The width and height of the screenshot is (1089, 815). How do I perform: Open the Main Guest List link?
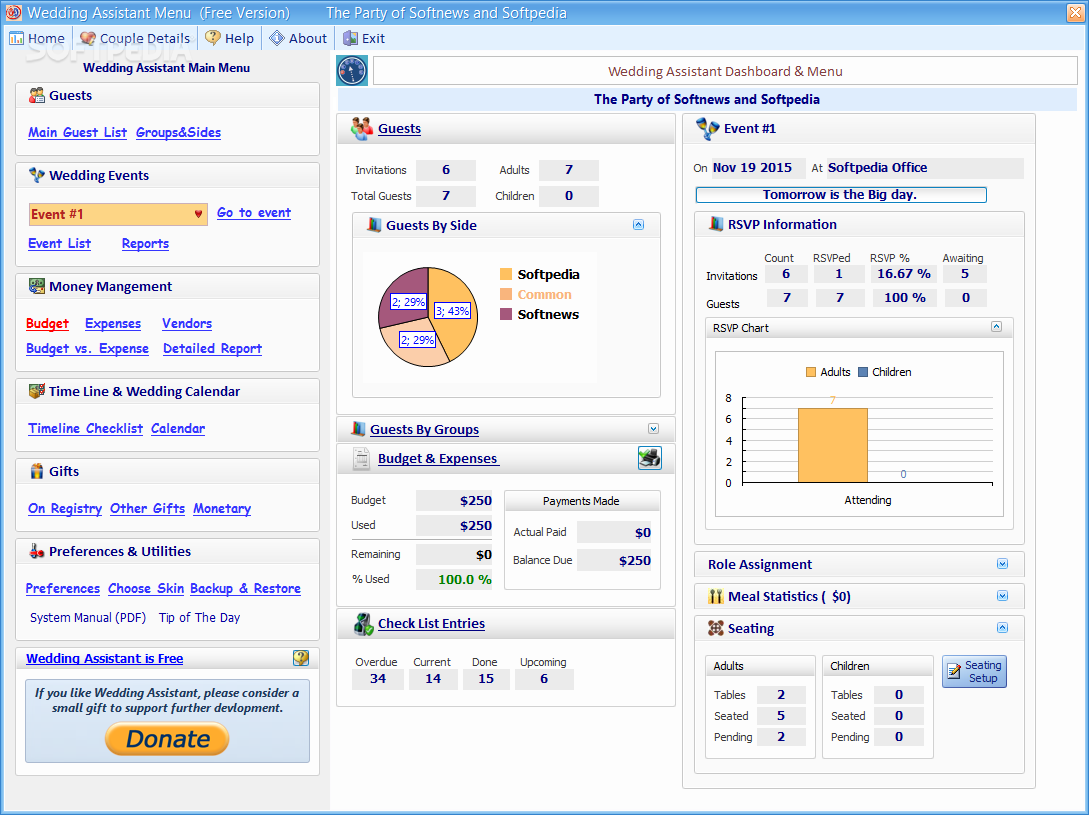pos(77,133)
